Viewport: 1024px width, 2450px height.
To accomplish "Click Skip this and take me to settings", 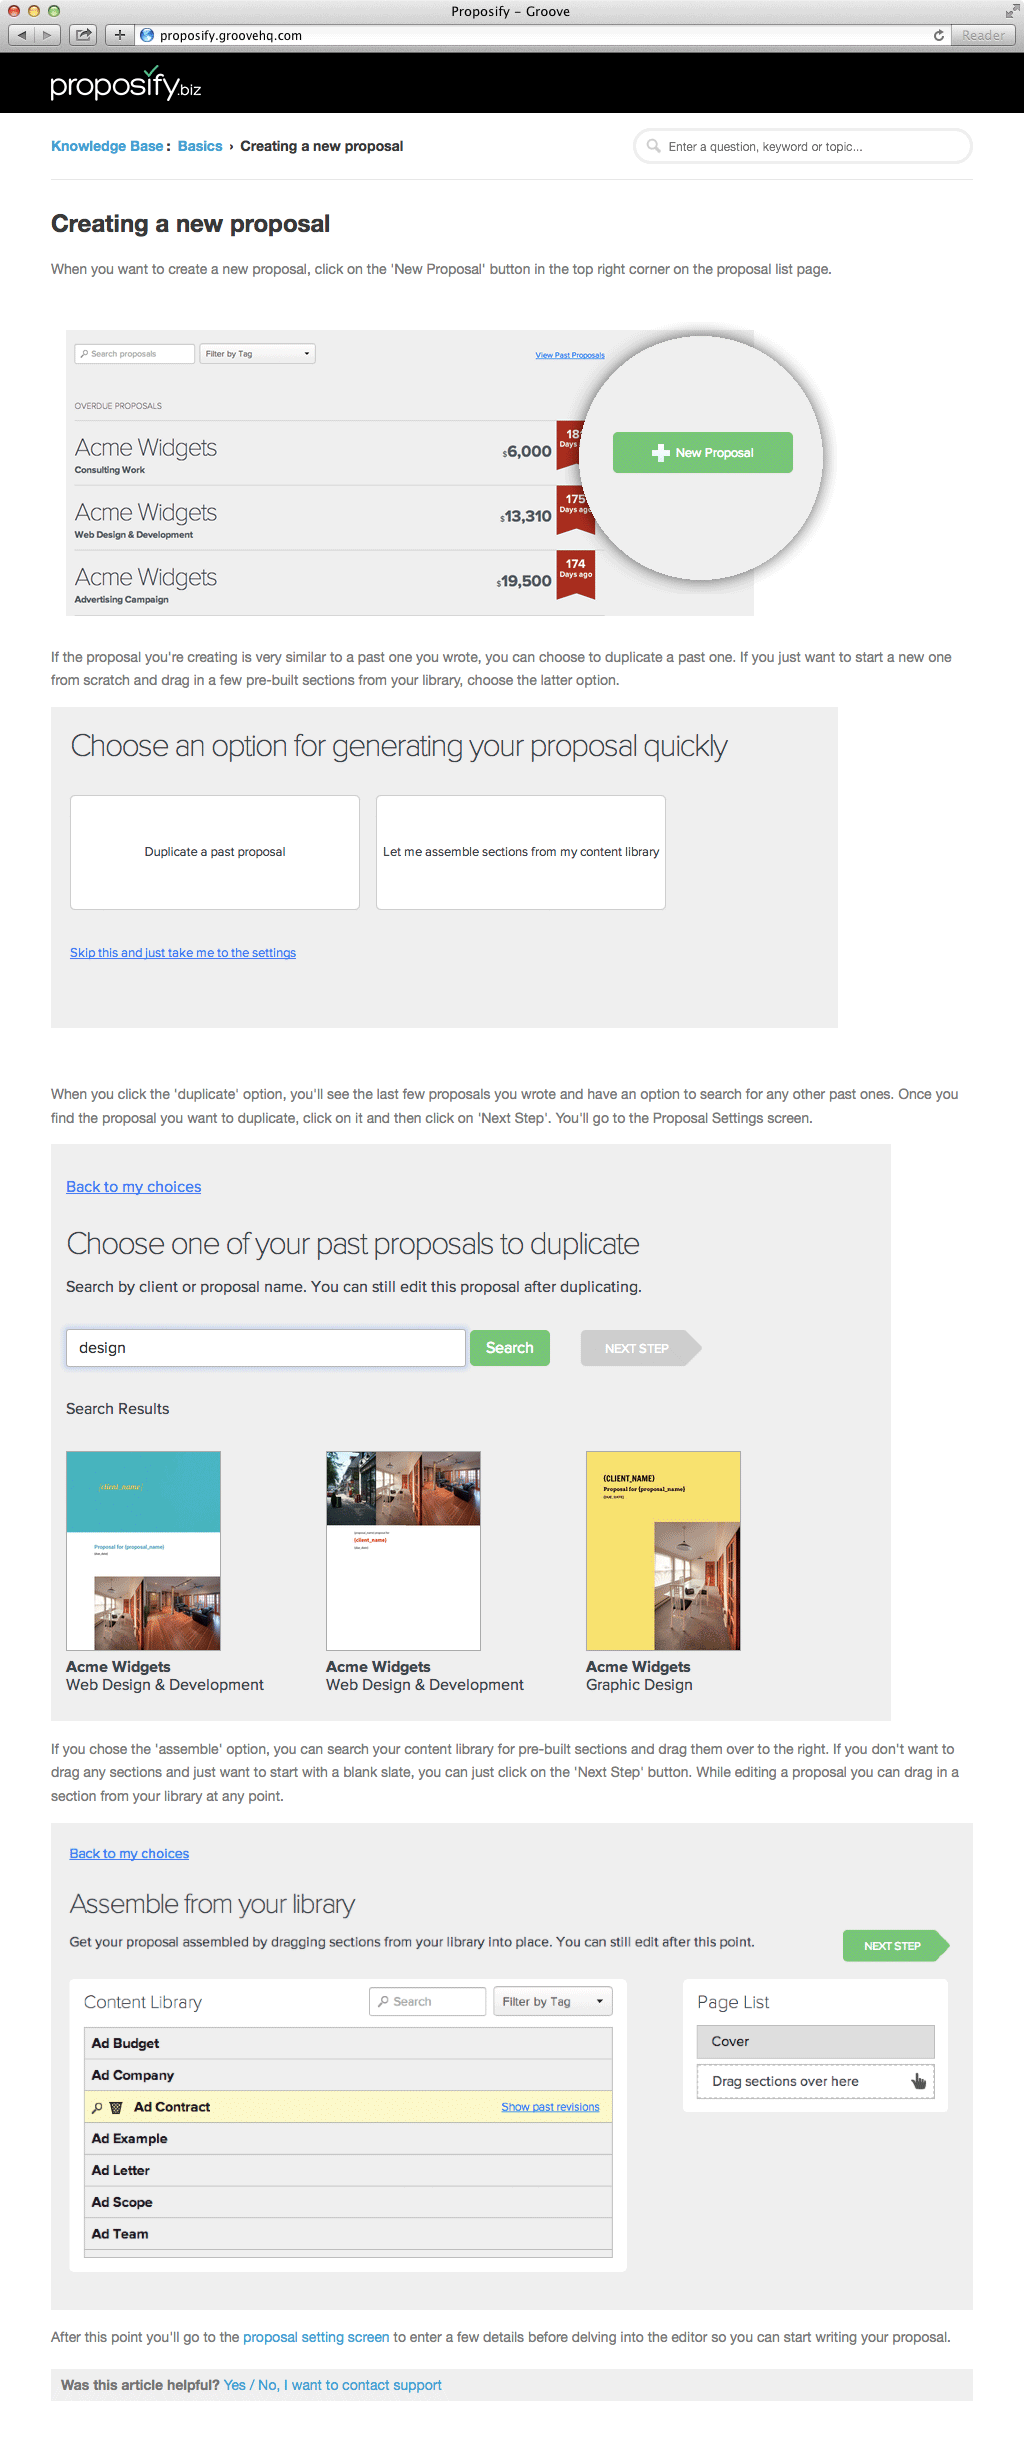I will (x=183, y=953).
